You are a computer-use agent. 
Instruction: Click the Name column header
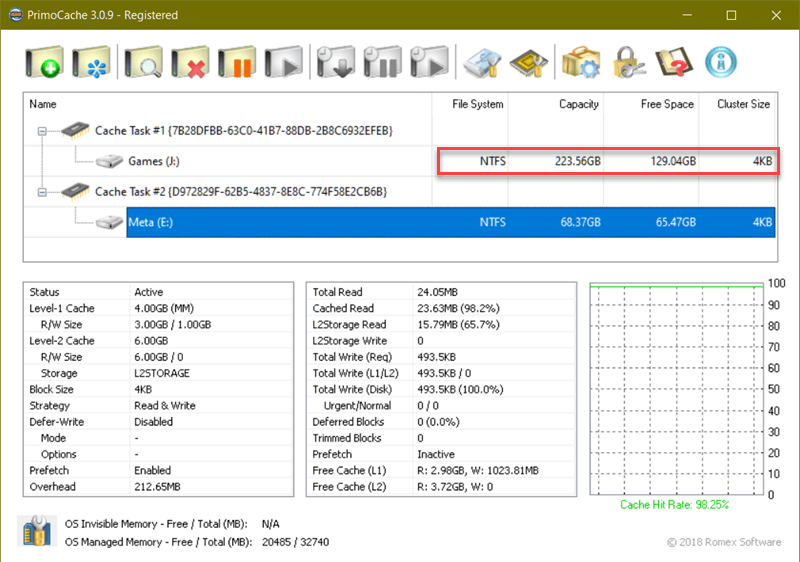tap(228, 104)
